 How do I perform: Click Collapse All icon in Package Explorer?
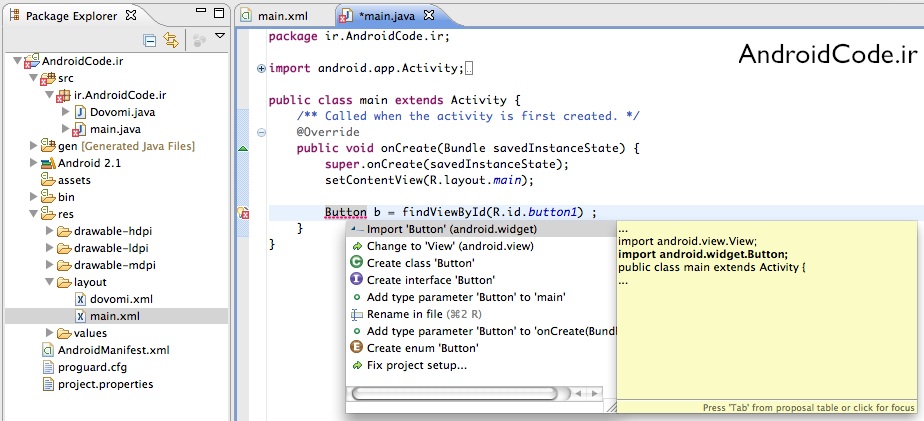[150, 40]
